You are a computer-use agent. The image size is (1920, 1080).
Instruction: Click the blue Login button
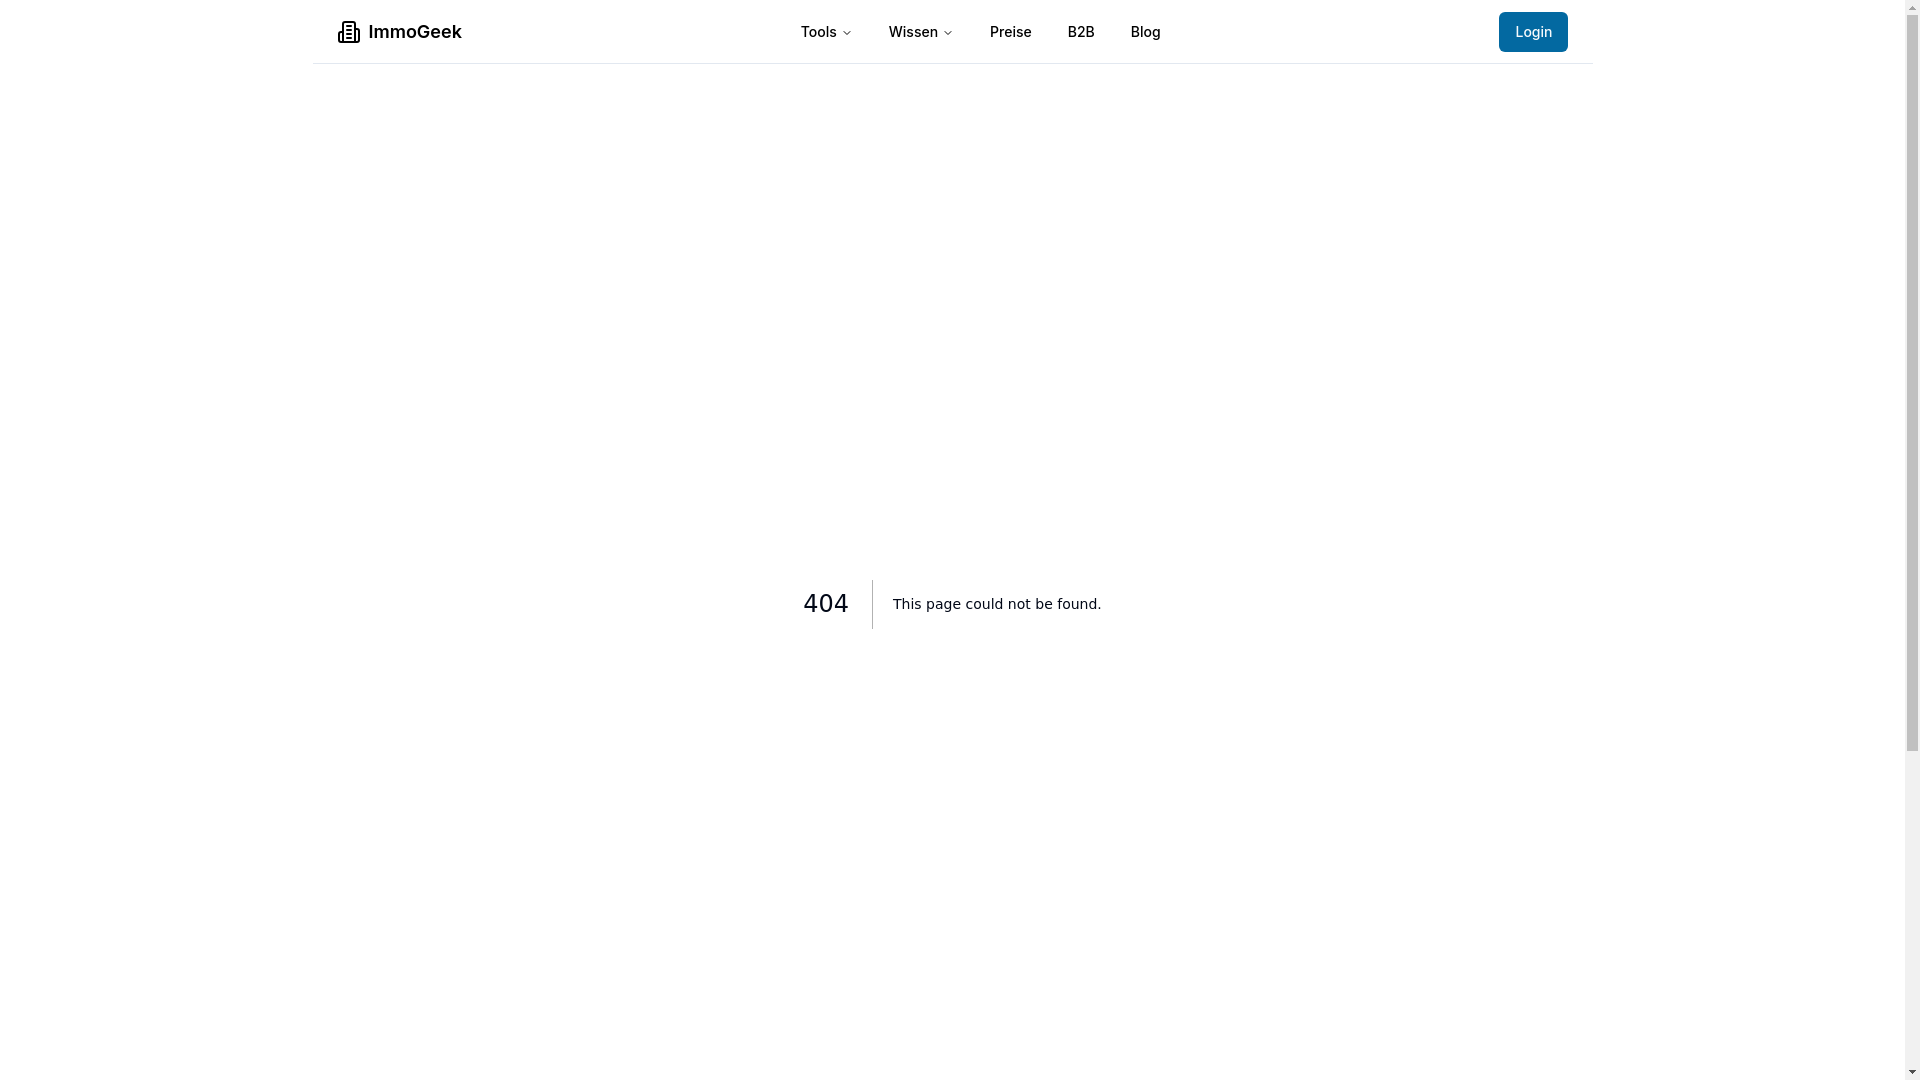tap(1533, 32)
